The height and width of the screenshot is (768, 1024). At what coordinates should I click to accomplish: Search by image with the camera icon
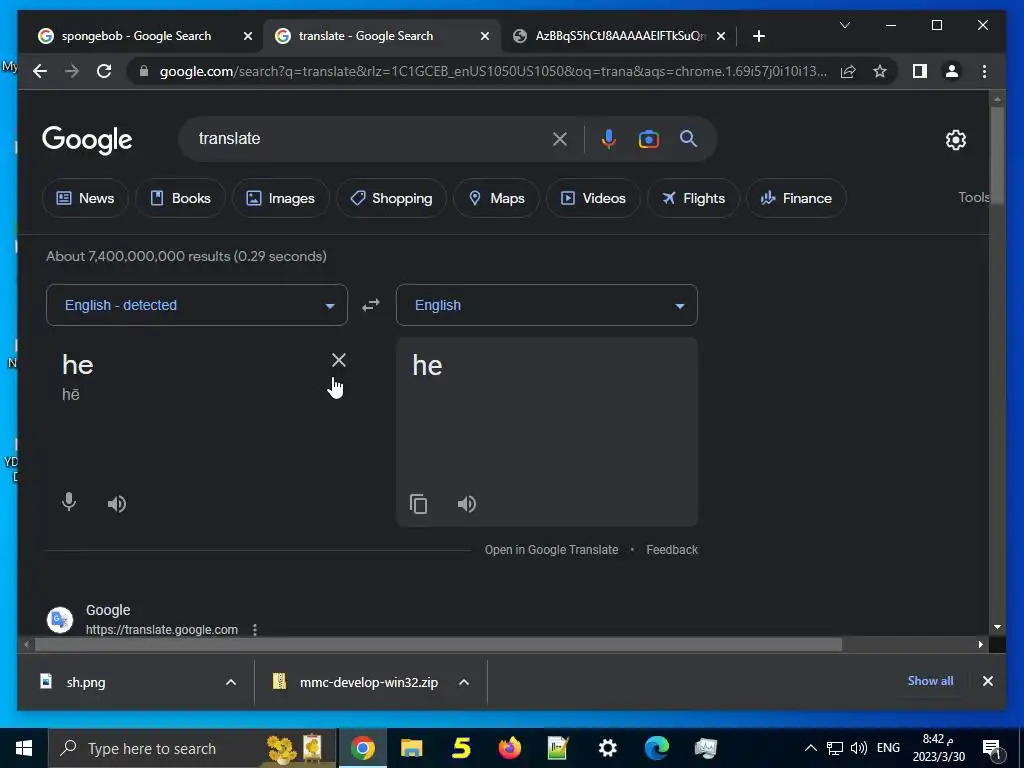click(648, 138)
